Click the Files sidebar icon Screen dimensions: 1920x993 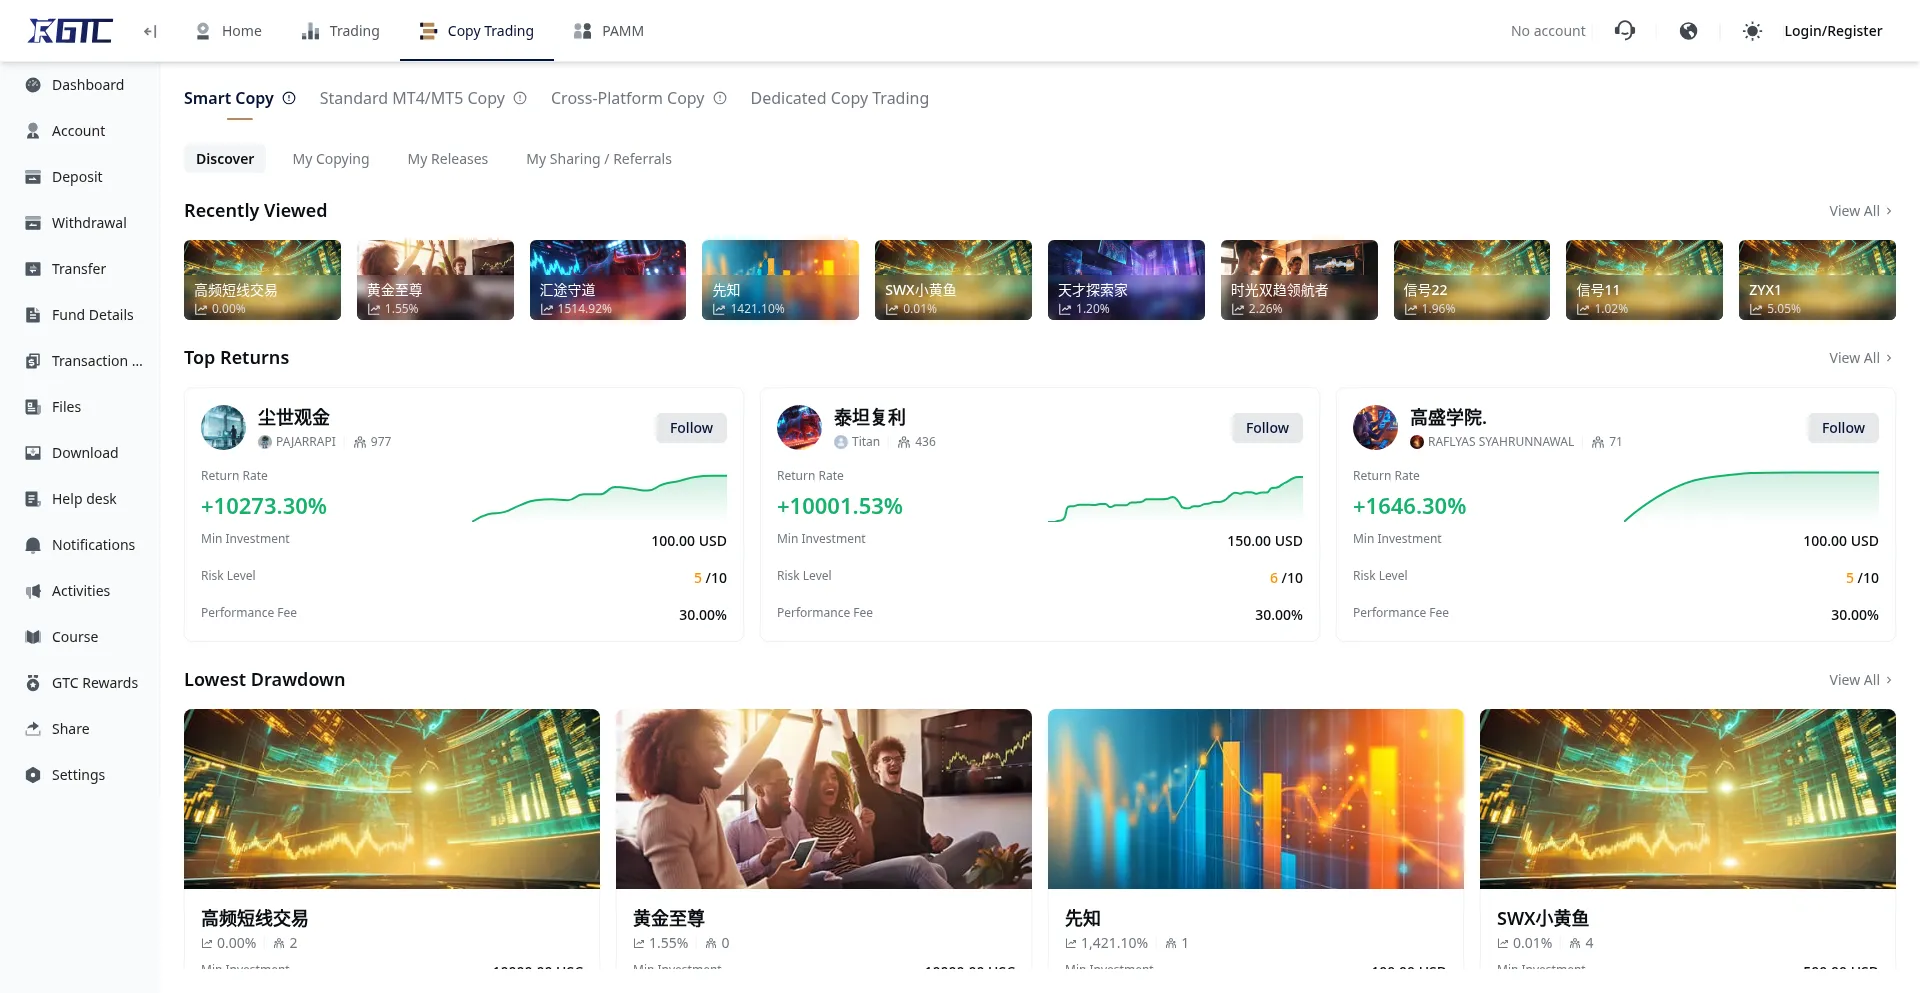coord(33,407)
